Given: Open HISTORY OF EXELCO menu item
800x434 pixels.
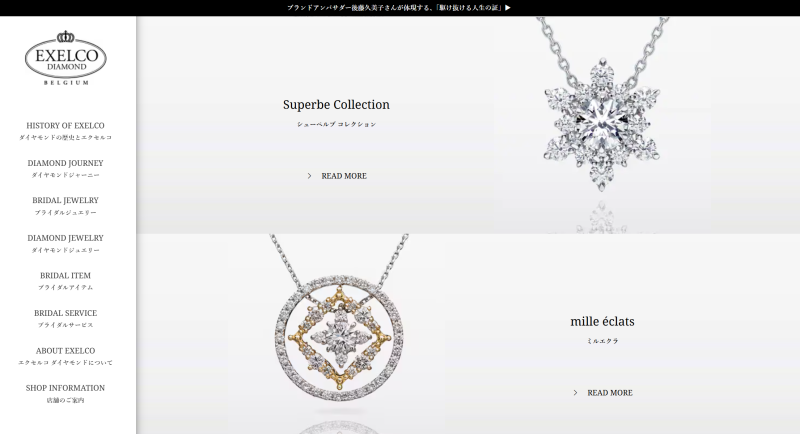Looking at the screenshot, I should coord(65,131).
